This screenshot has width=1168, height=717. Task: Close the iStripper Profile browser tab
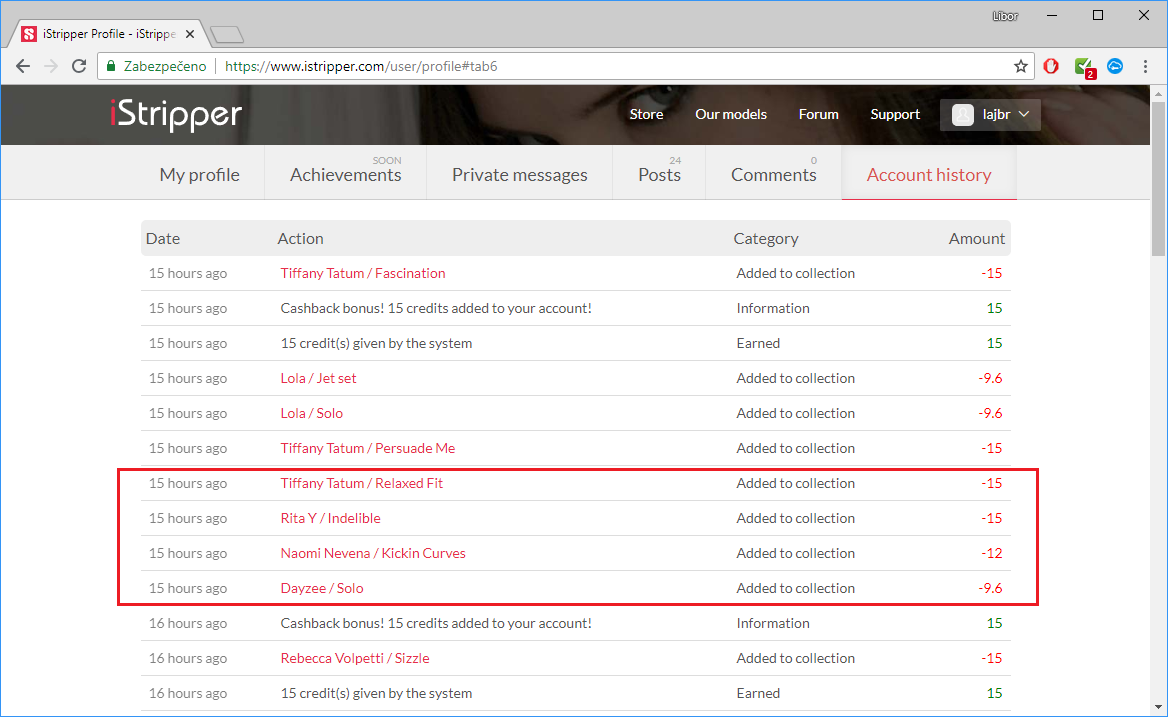[x=190, y=34]
